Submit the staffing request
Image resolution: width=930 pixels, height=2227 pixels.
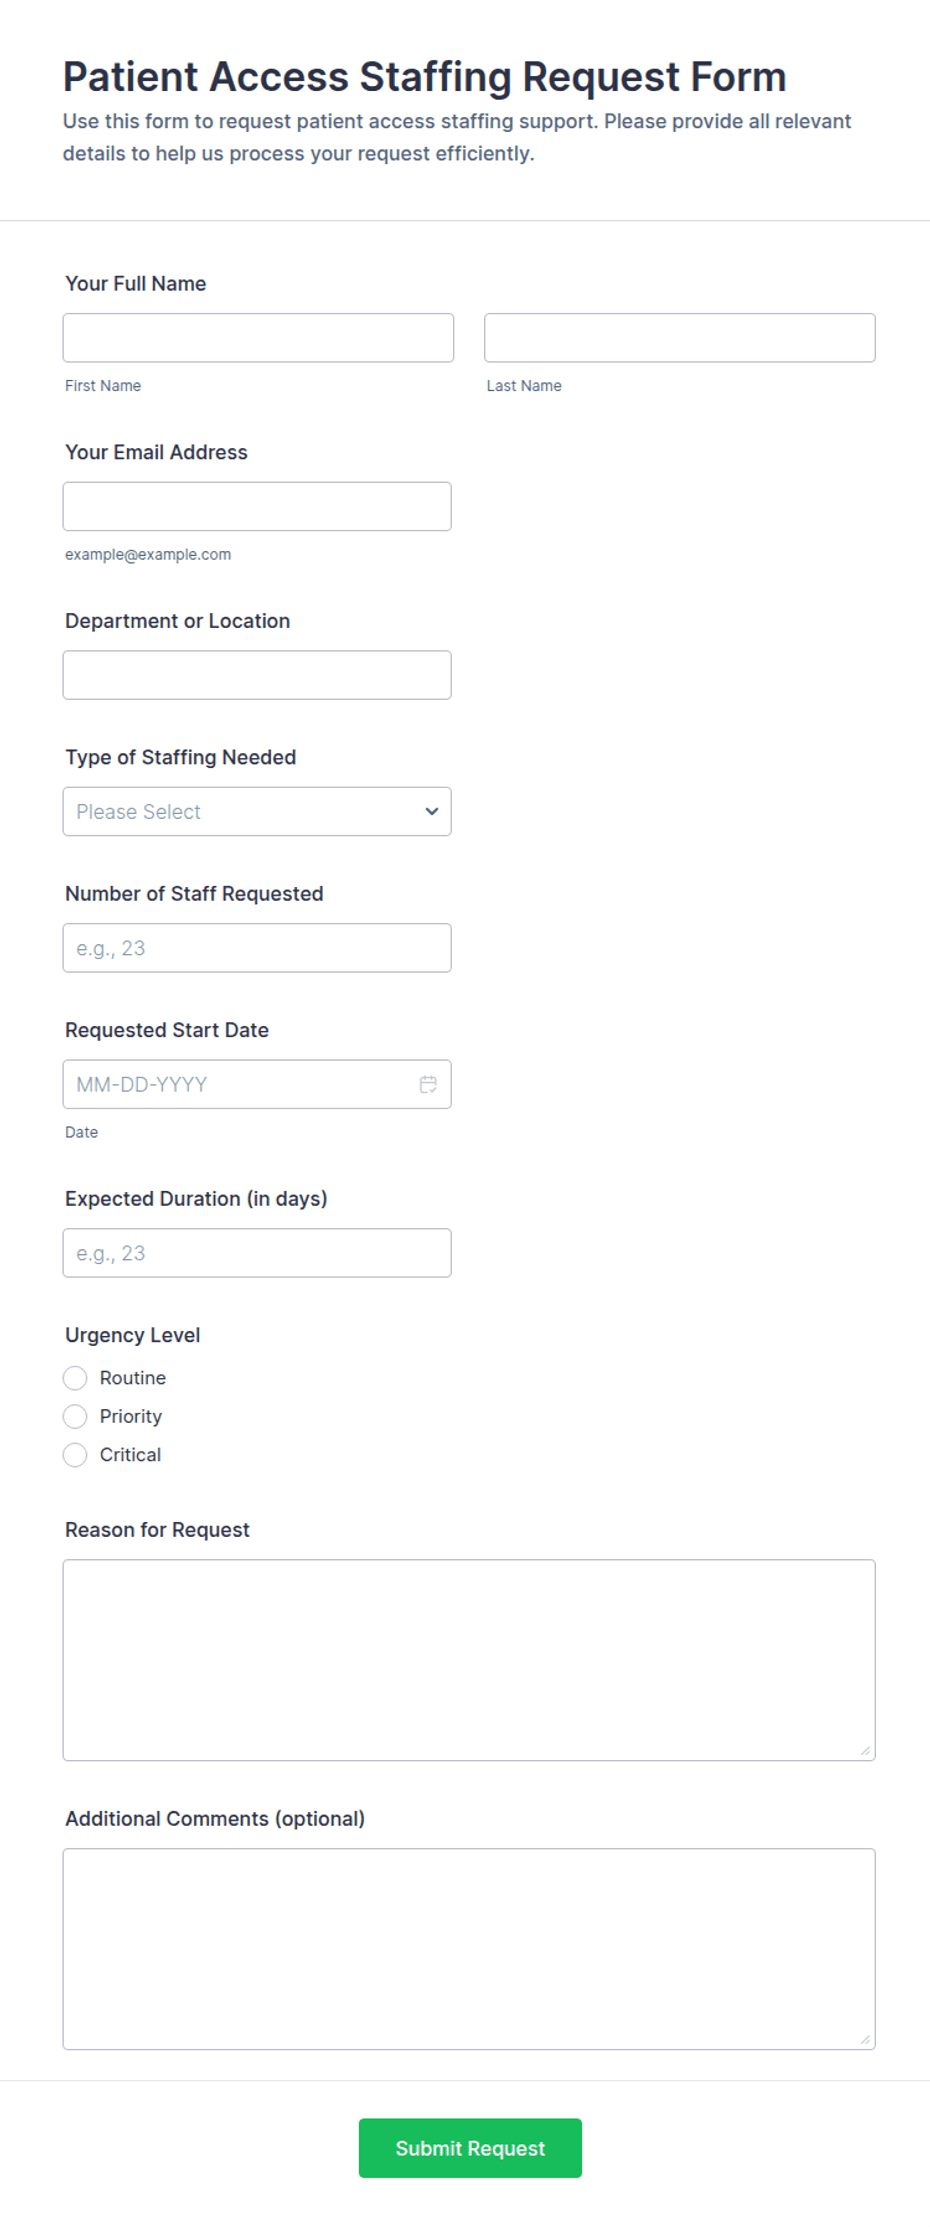470,2148
